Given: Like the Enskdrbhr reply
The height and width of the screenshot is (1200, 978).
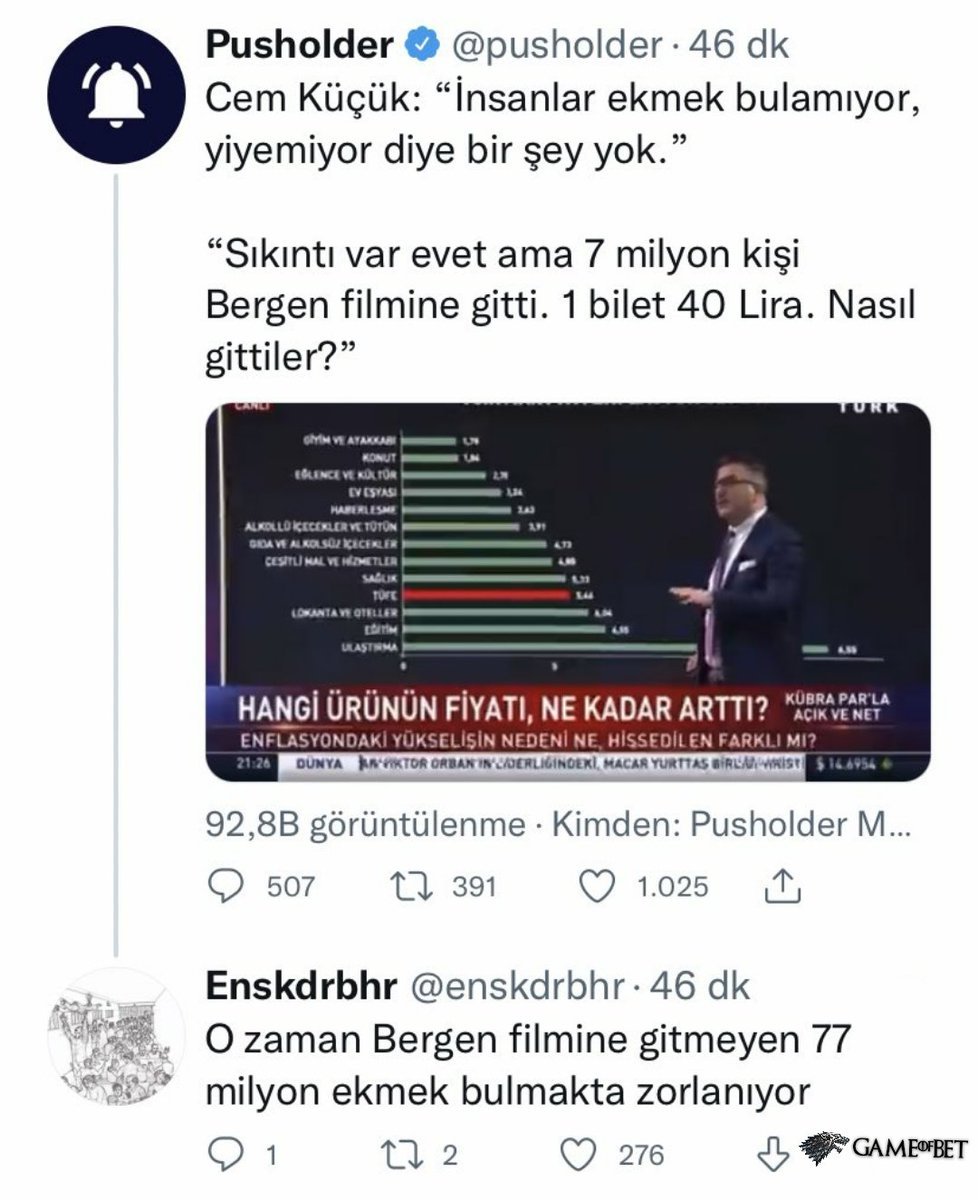Looking at the screenshot, I should [x=579, y=1155].
